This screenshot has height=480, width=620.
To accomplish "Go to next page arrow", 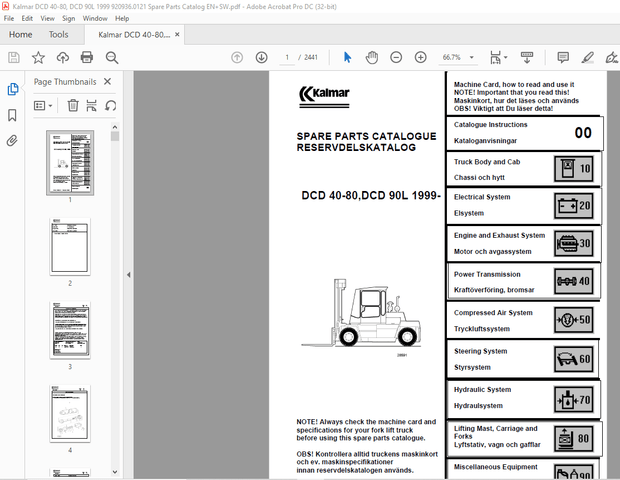I will tap(261, 58).
